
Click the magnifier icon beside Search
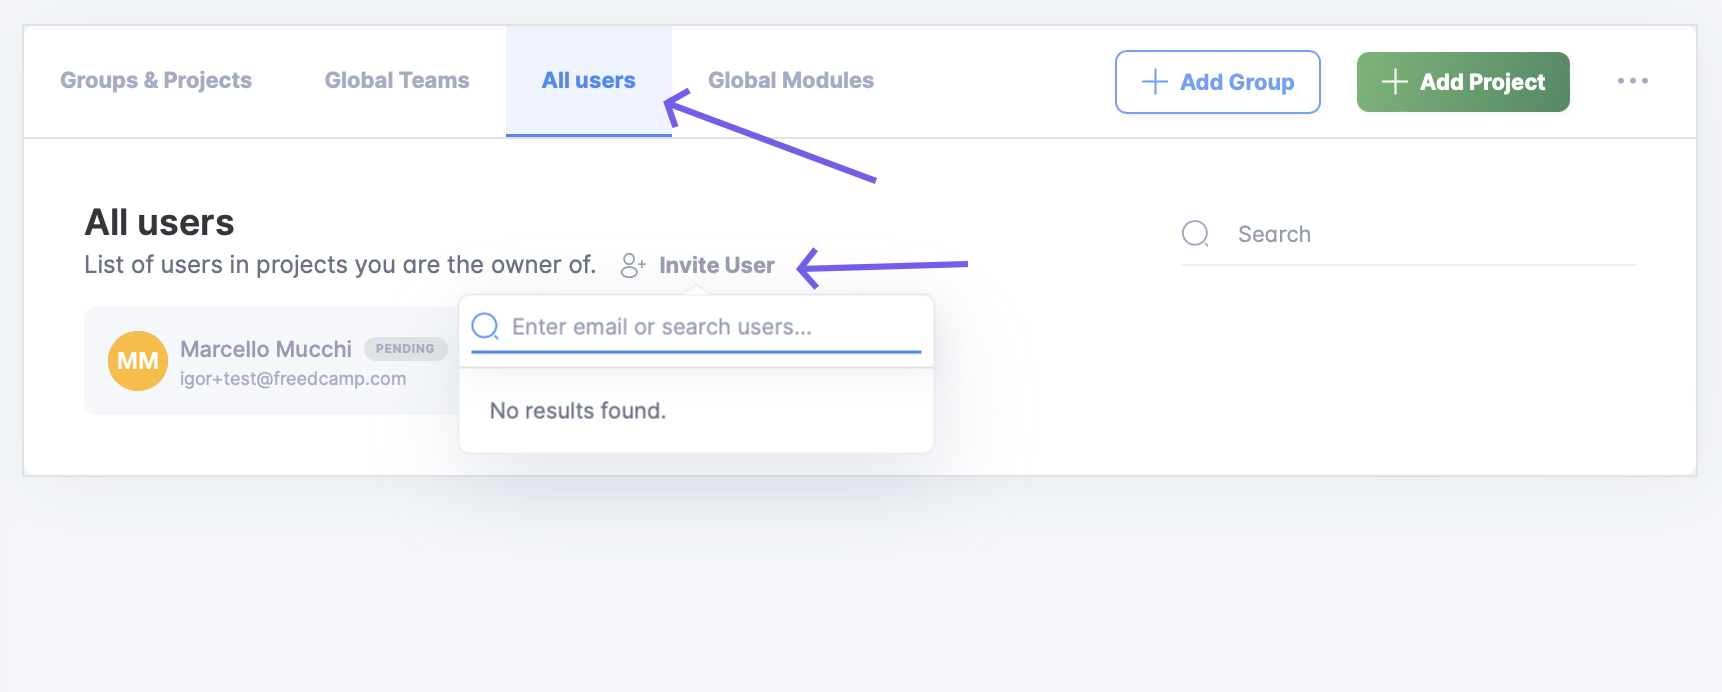(x=1195, y=234)
